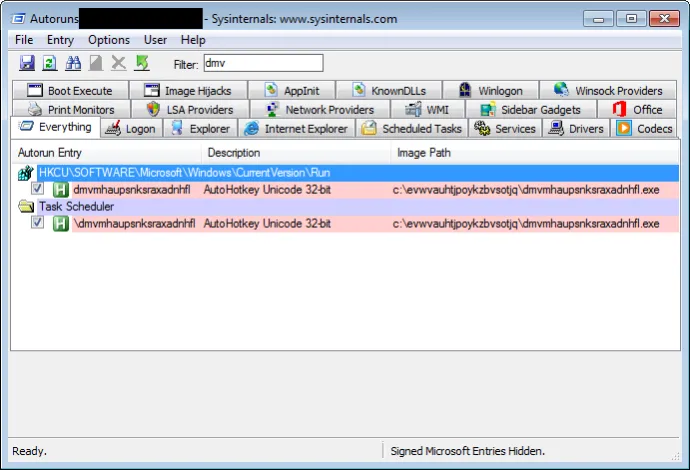Click the registry icon beside the HKCU Run key
The width and height of the screenshot is (690, 470).
(26, 173)
